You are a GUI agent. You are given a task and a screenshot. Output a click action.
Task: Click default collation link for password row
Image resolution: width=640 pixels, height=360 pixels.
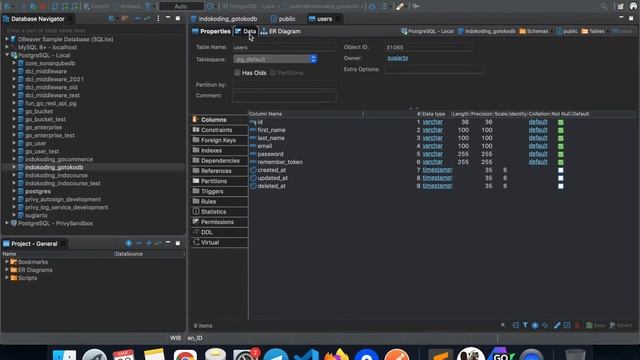click(538, 154)
